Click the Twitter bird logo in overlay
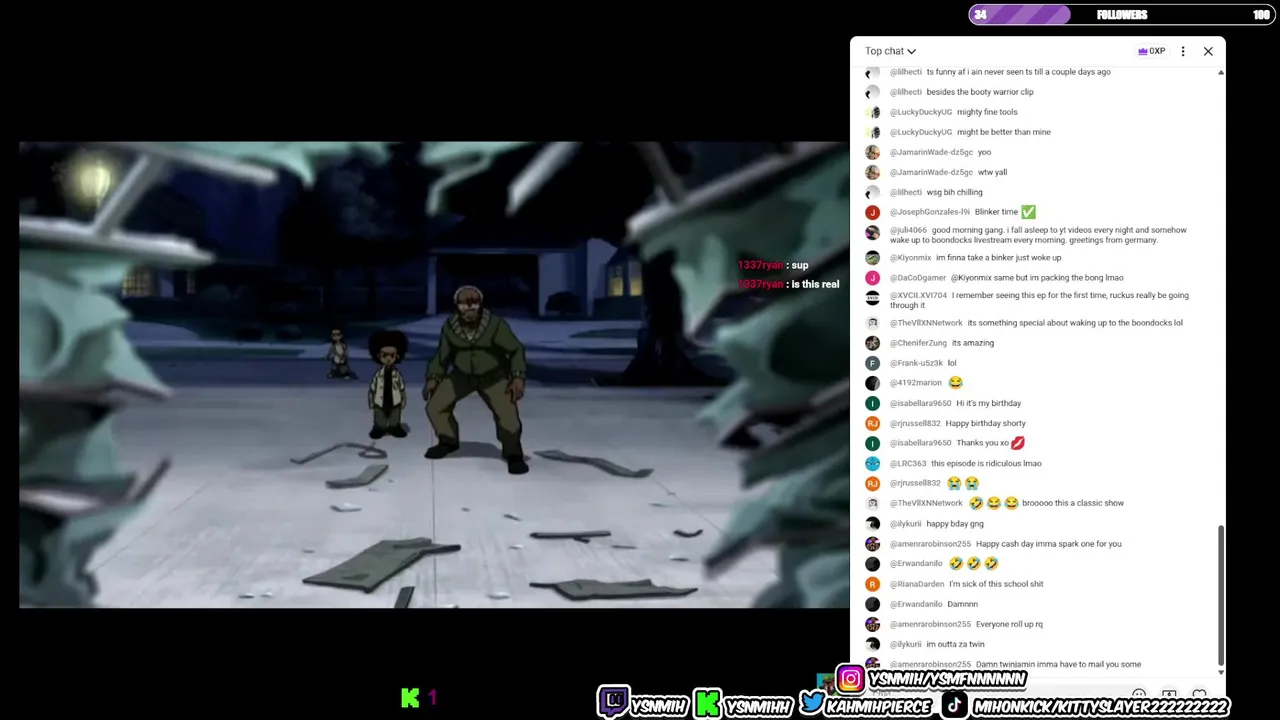Screen dimensions: 1280x720 tap(813, 704)
